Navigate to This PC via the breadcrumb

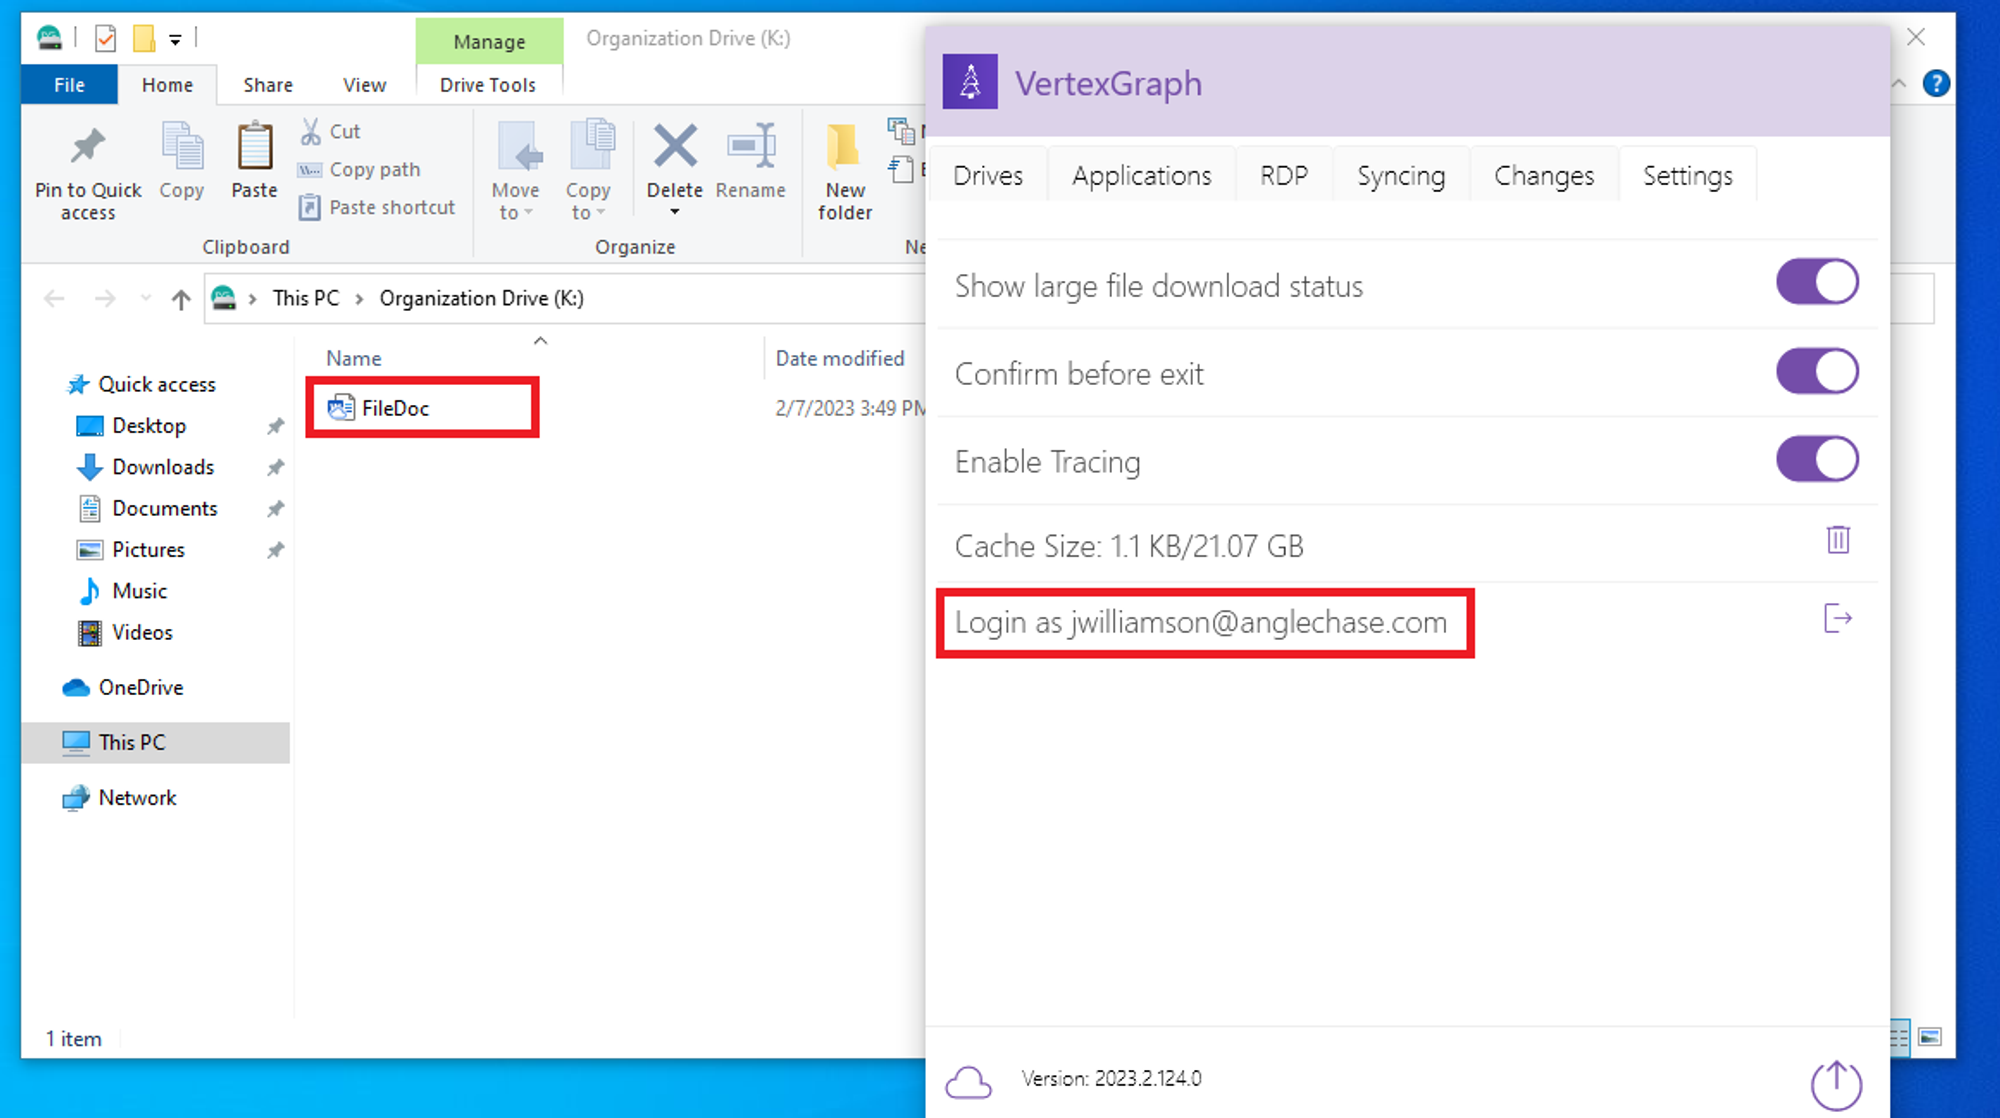pos(306,297)
